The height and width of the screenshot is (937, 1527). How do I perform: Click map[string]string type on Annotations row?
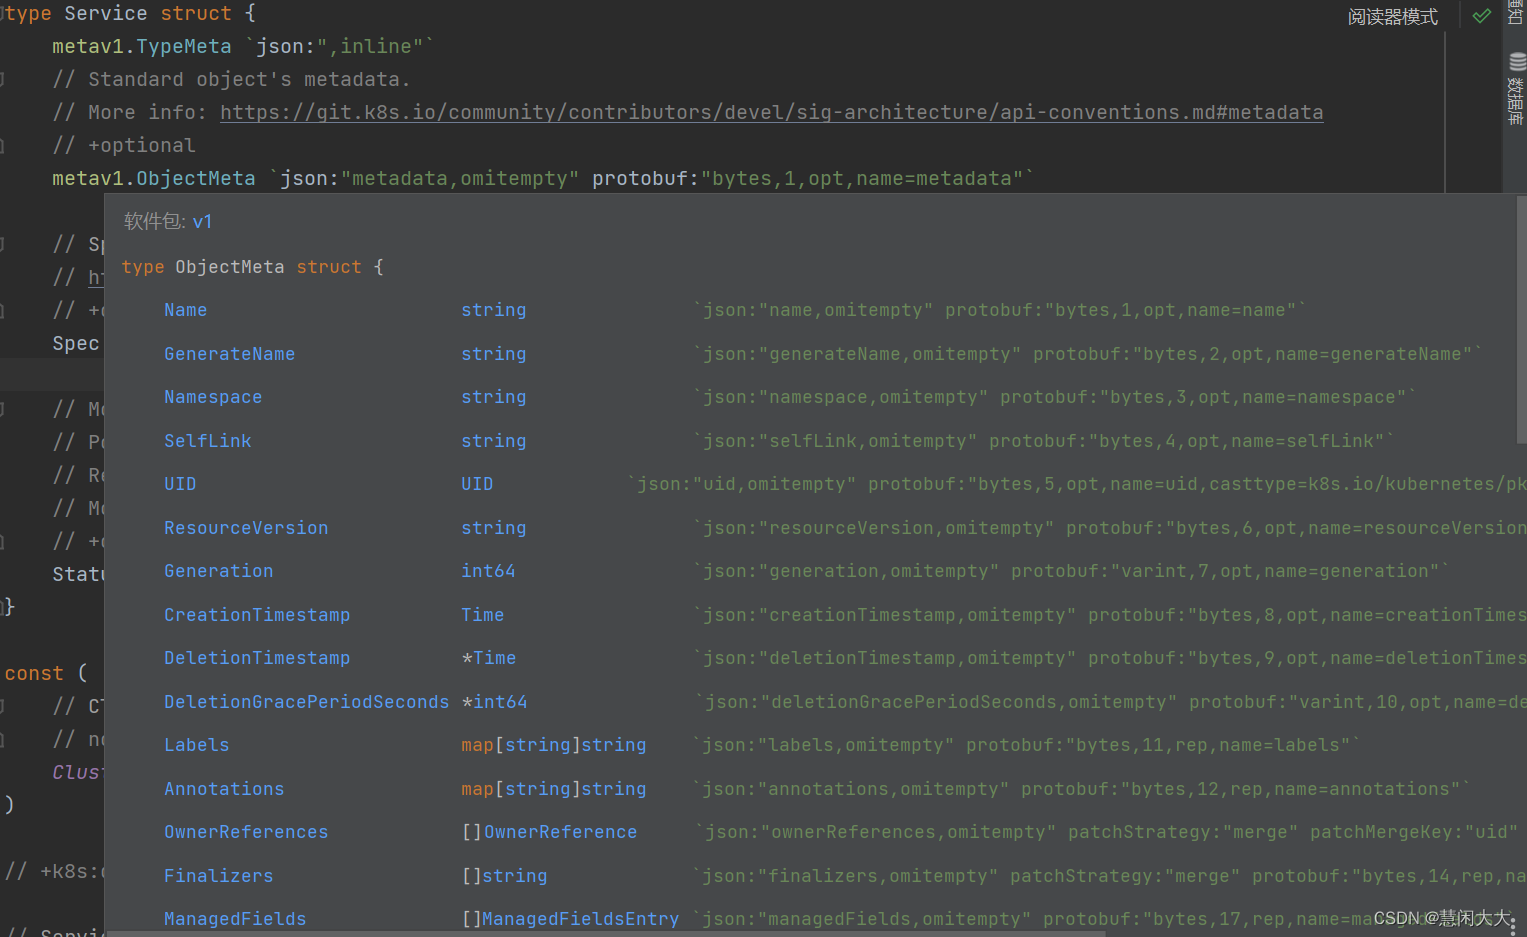click(553, 789)
